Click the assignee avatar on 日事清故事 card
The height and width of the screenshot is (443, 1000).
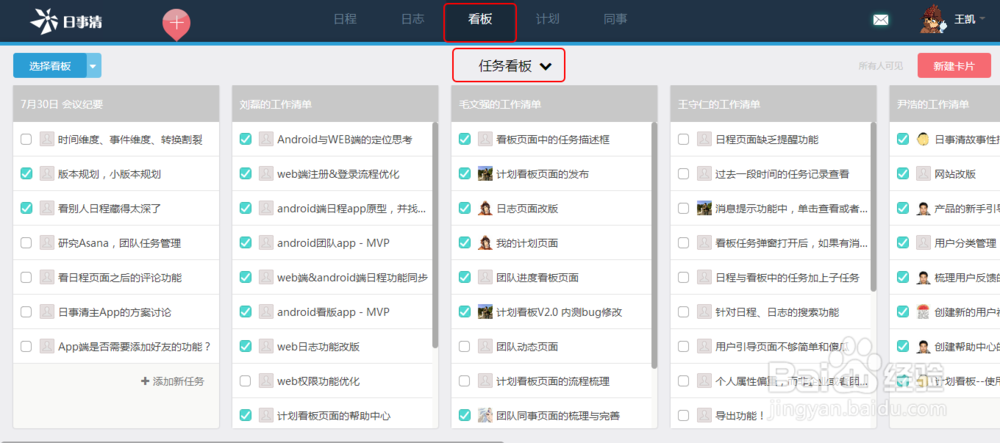pos(923,139)
